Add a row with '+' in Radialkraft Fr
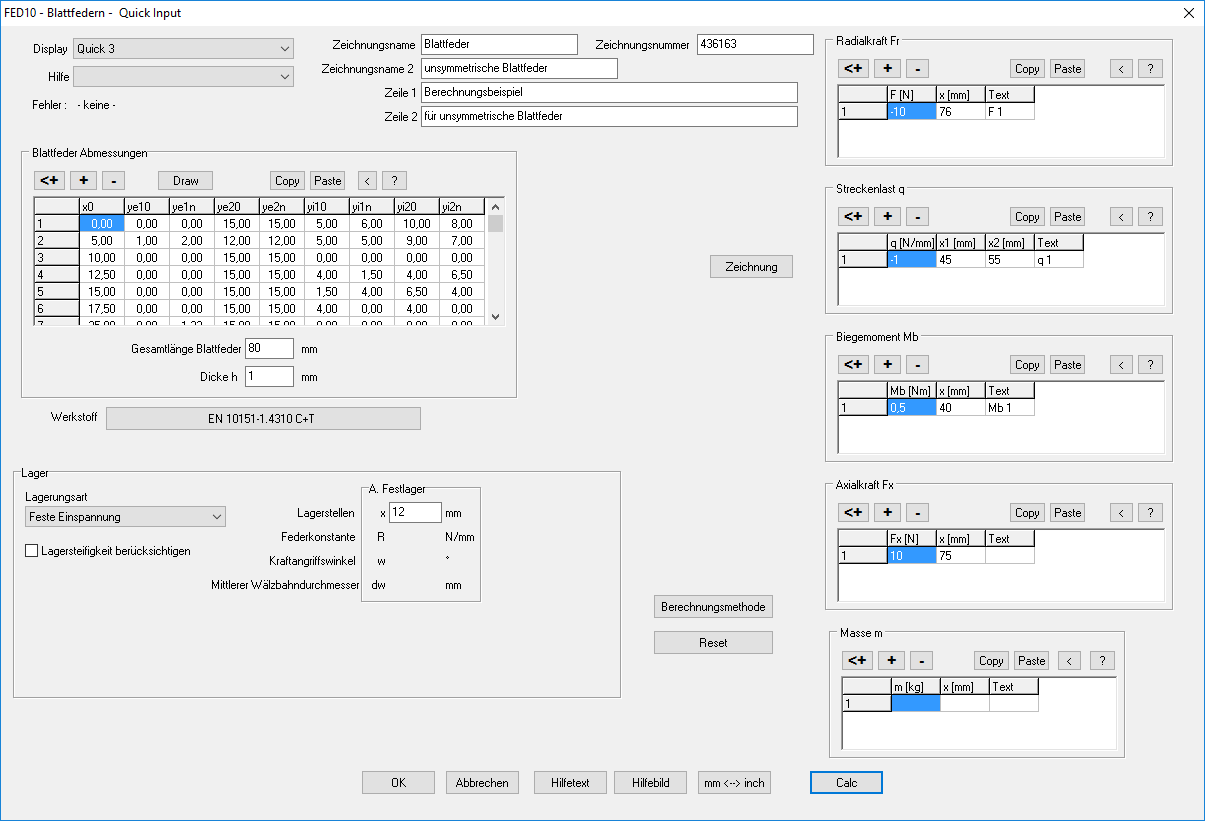 click(887, 69)
